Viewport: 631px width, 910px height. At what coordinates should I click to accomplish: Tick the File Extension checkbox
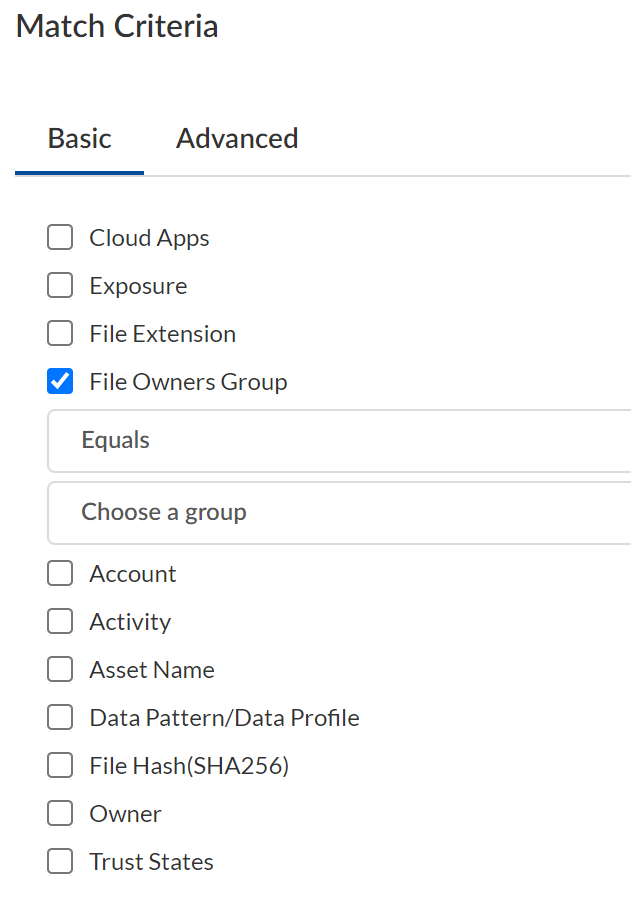tap(60, 334)
